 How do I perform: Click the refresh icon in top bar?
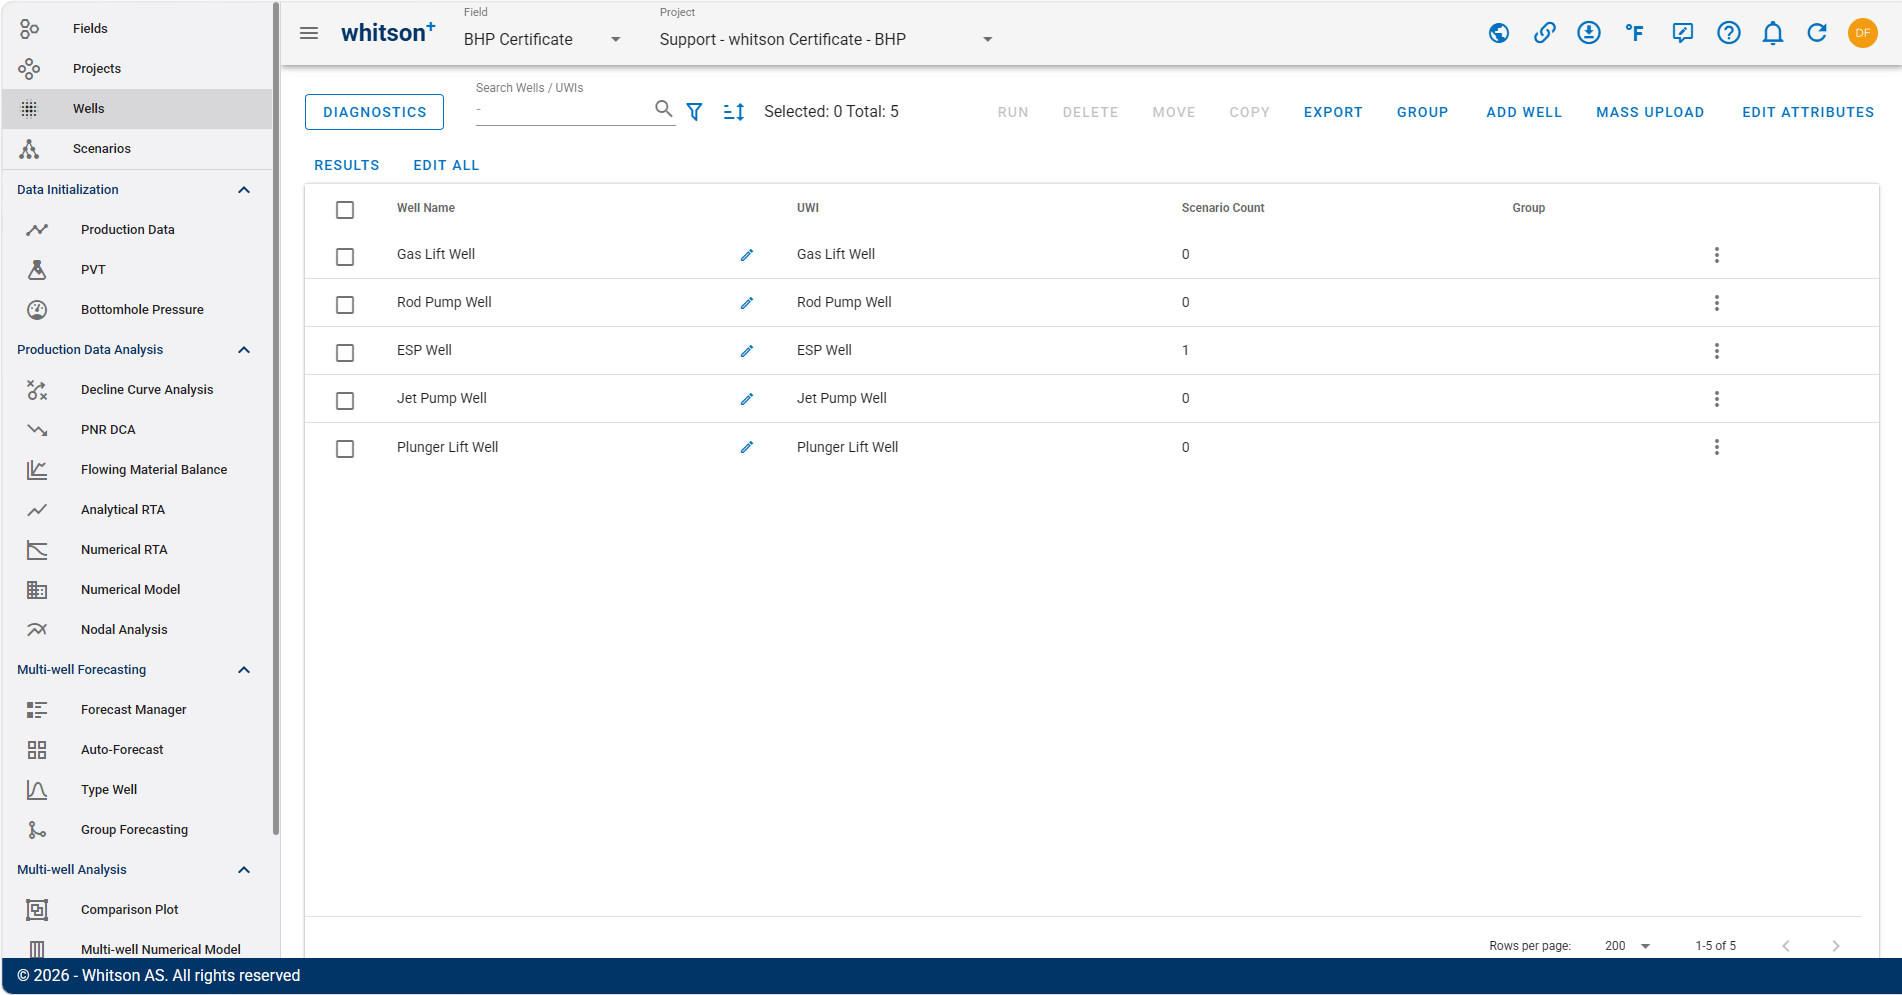[x=1817, y=33]
